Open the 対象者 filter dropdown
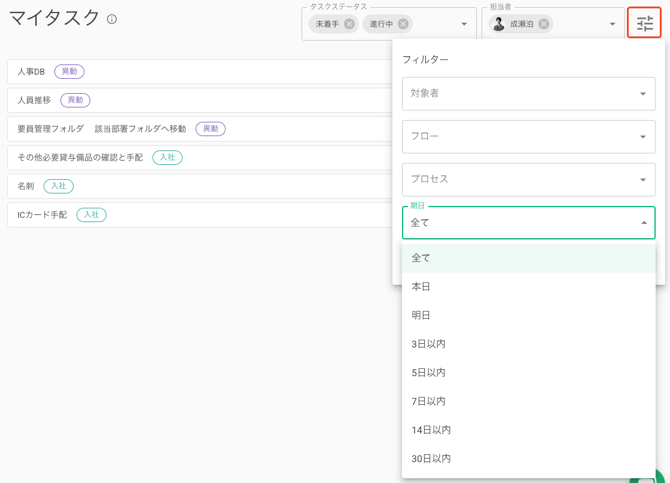 529,94
